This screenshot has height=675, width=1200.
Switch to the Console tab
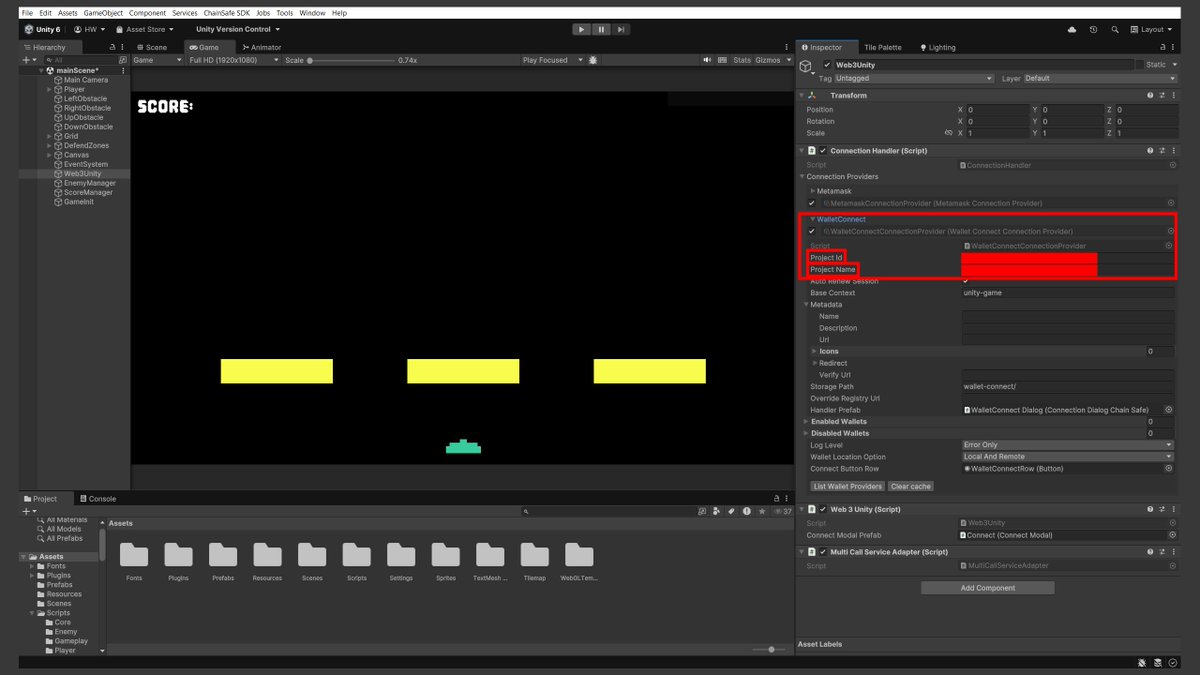tap(97, 498)
